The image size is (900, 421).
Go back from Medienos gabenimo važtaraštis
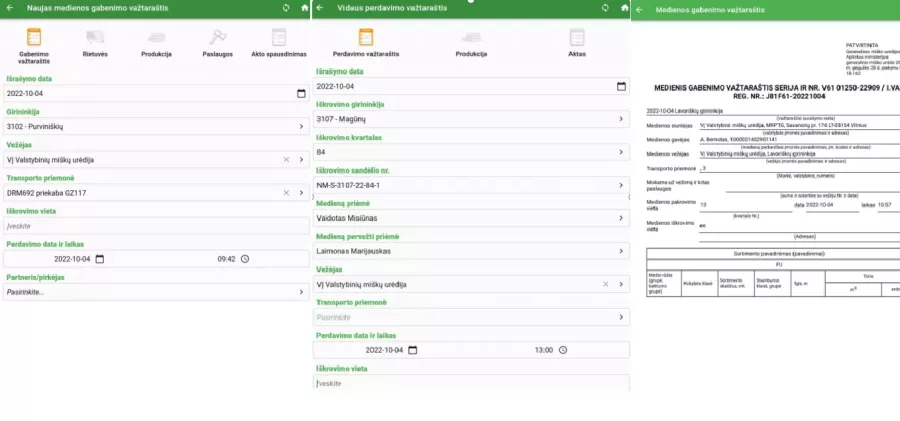point(640,9)
